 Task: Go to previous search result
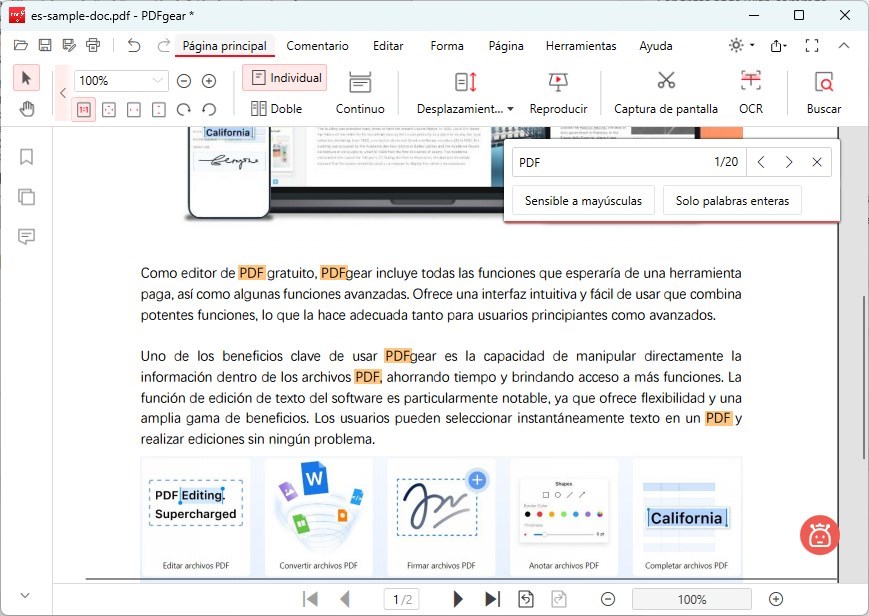point(761,162)
